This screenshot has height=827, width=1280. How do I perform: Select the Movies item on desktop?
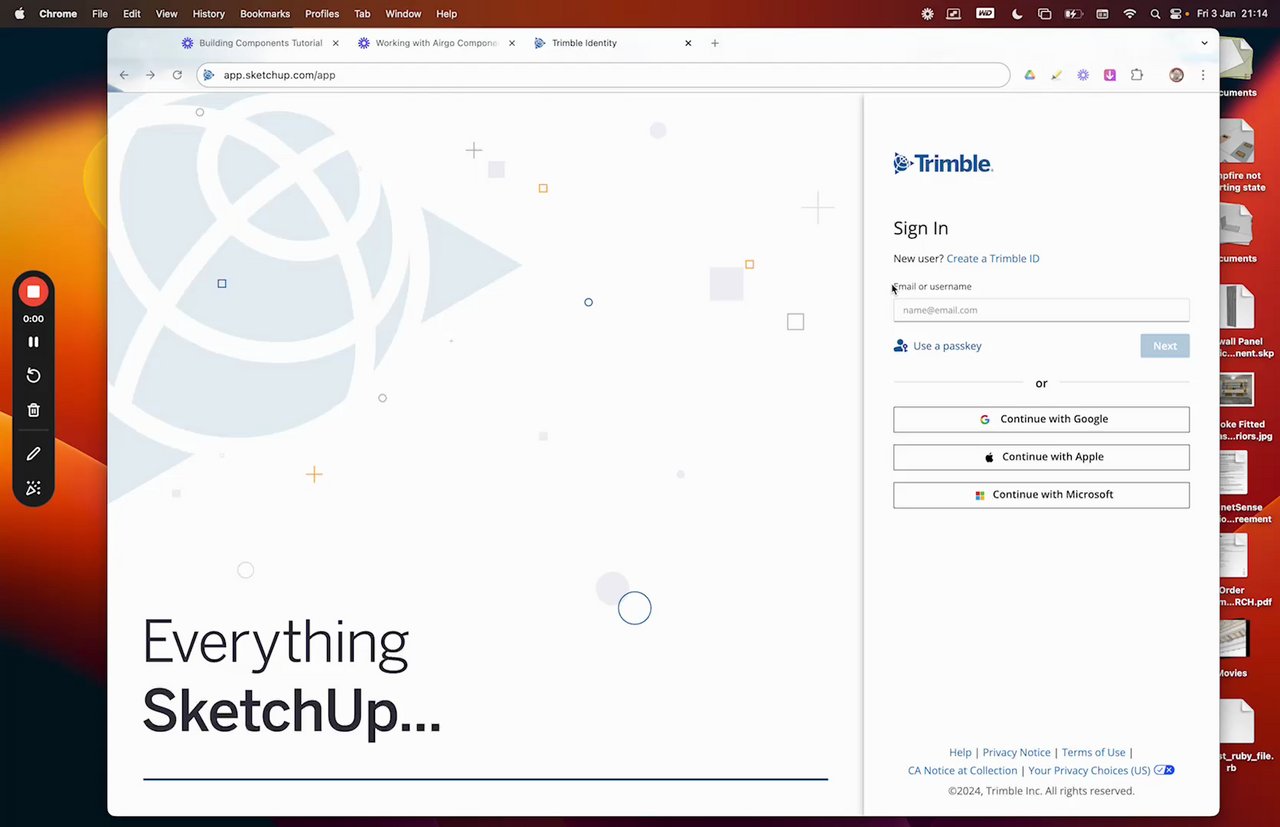tap(1234, 648)
